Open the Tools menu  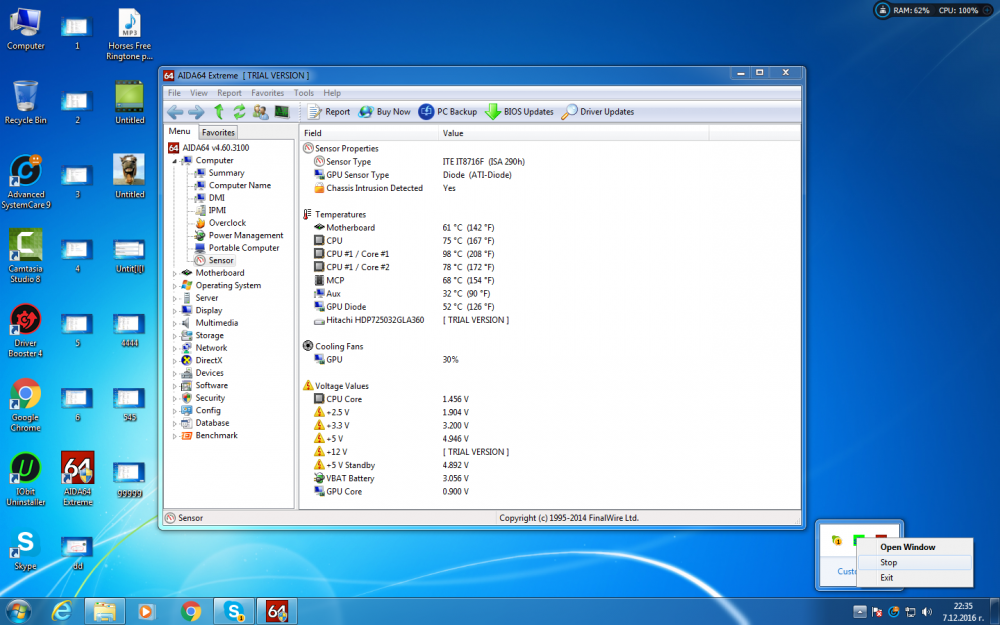click(304, 92)
